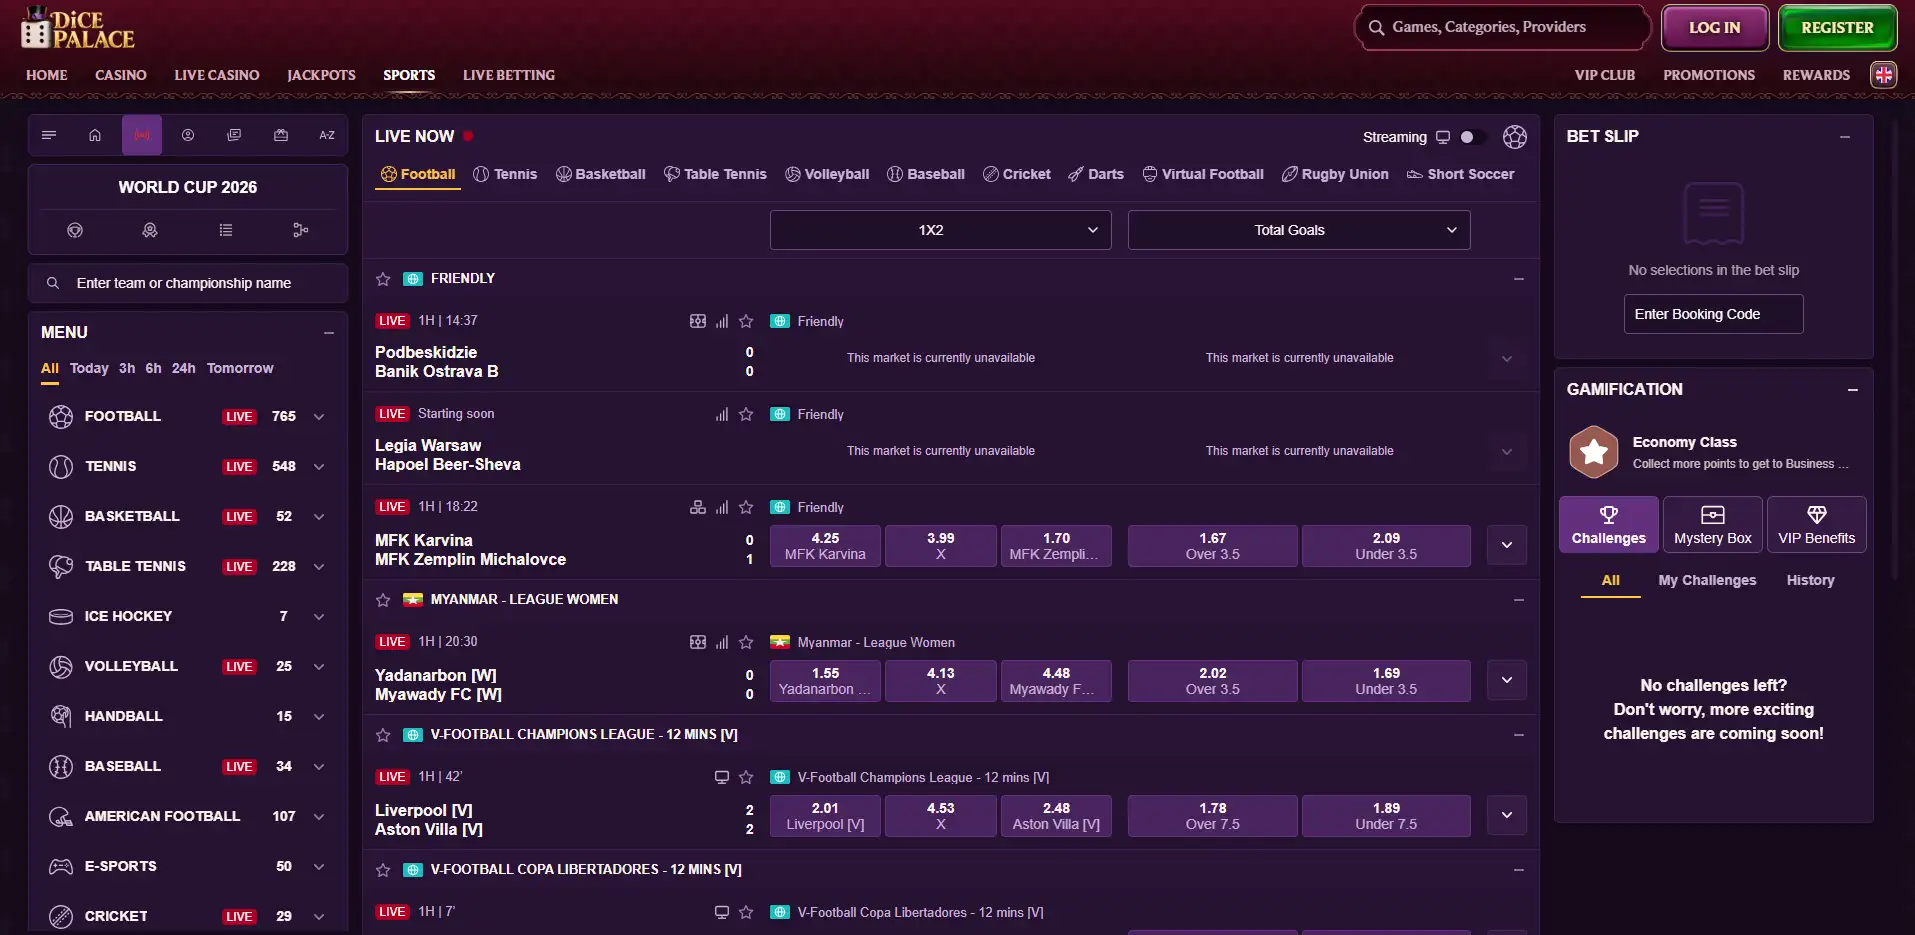
Task: Select the My Challenges tab
Action: (x=1707, y=580)
